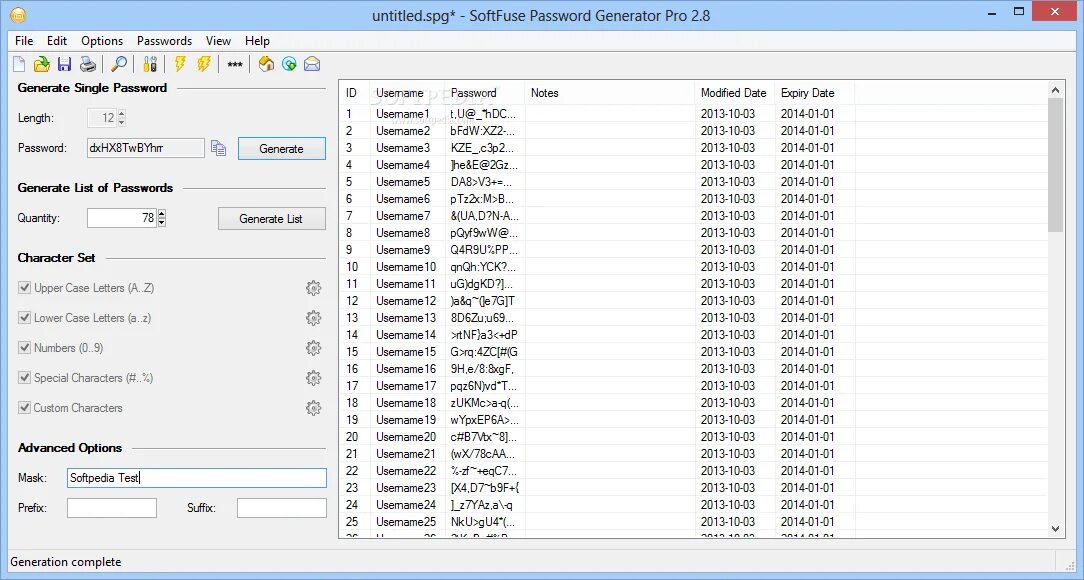1084x580 pixels.
Task: Toggle Special Characters checkbox
Action: click(x=24, y=377)
